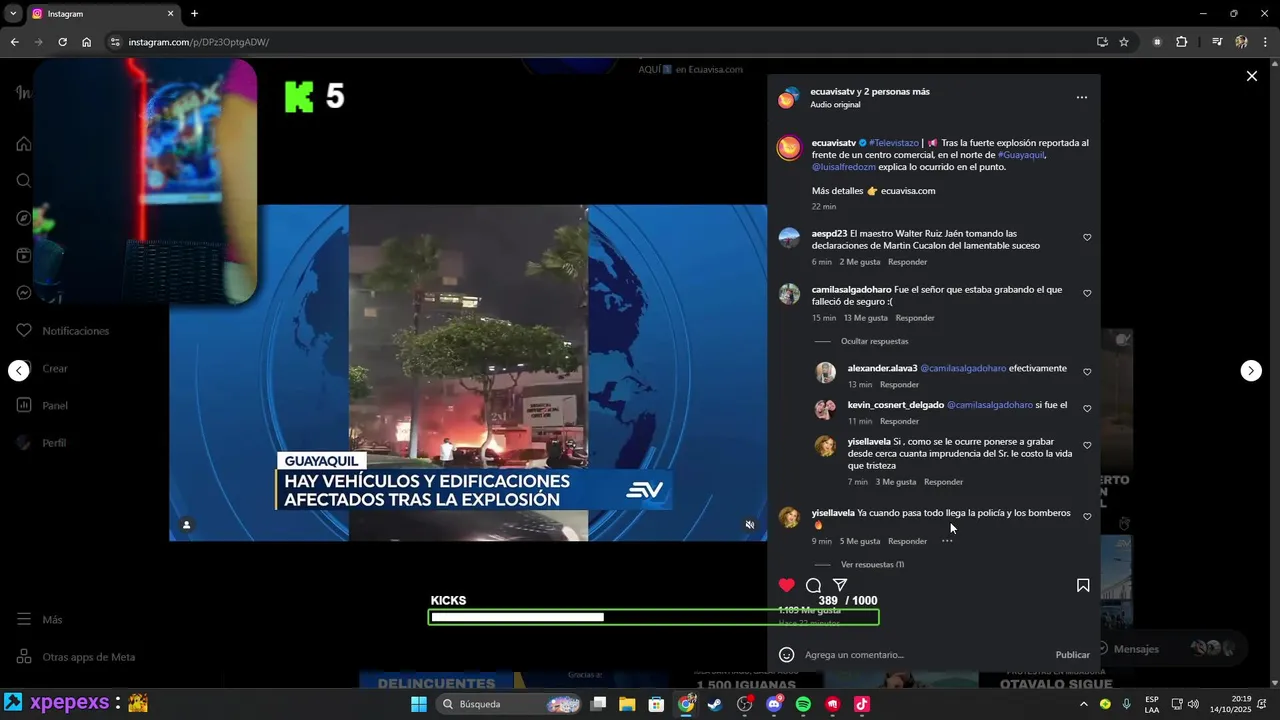Like yisellavela's comment about policía y bomberos
This screenshot has height=720, width=1280.
click(1087, 517)
